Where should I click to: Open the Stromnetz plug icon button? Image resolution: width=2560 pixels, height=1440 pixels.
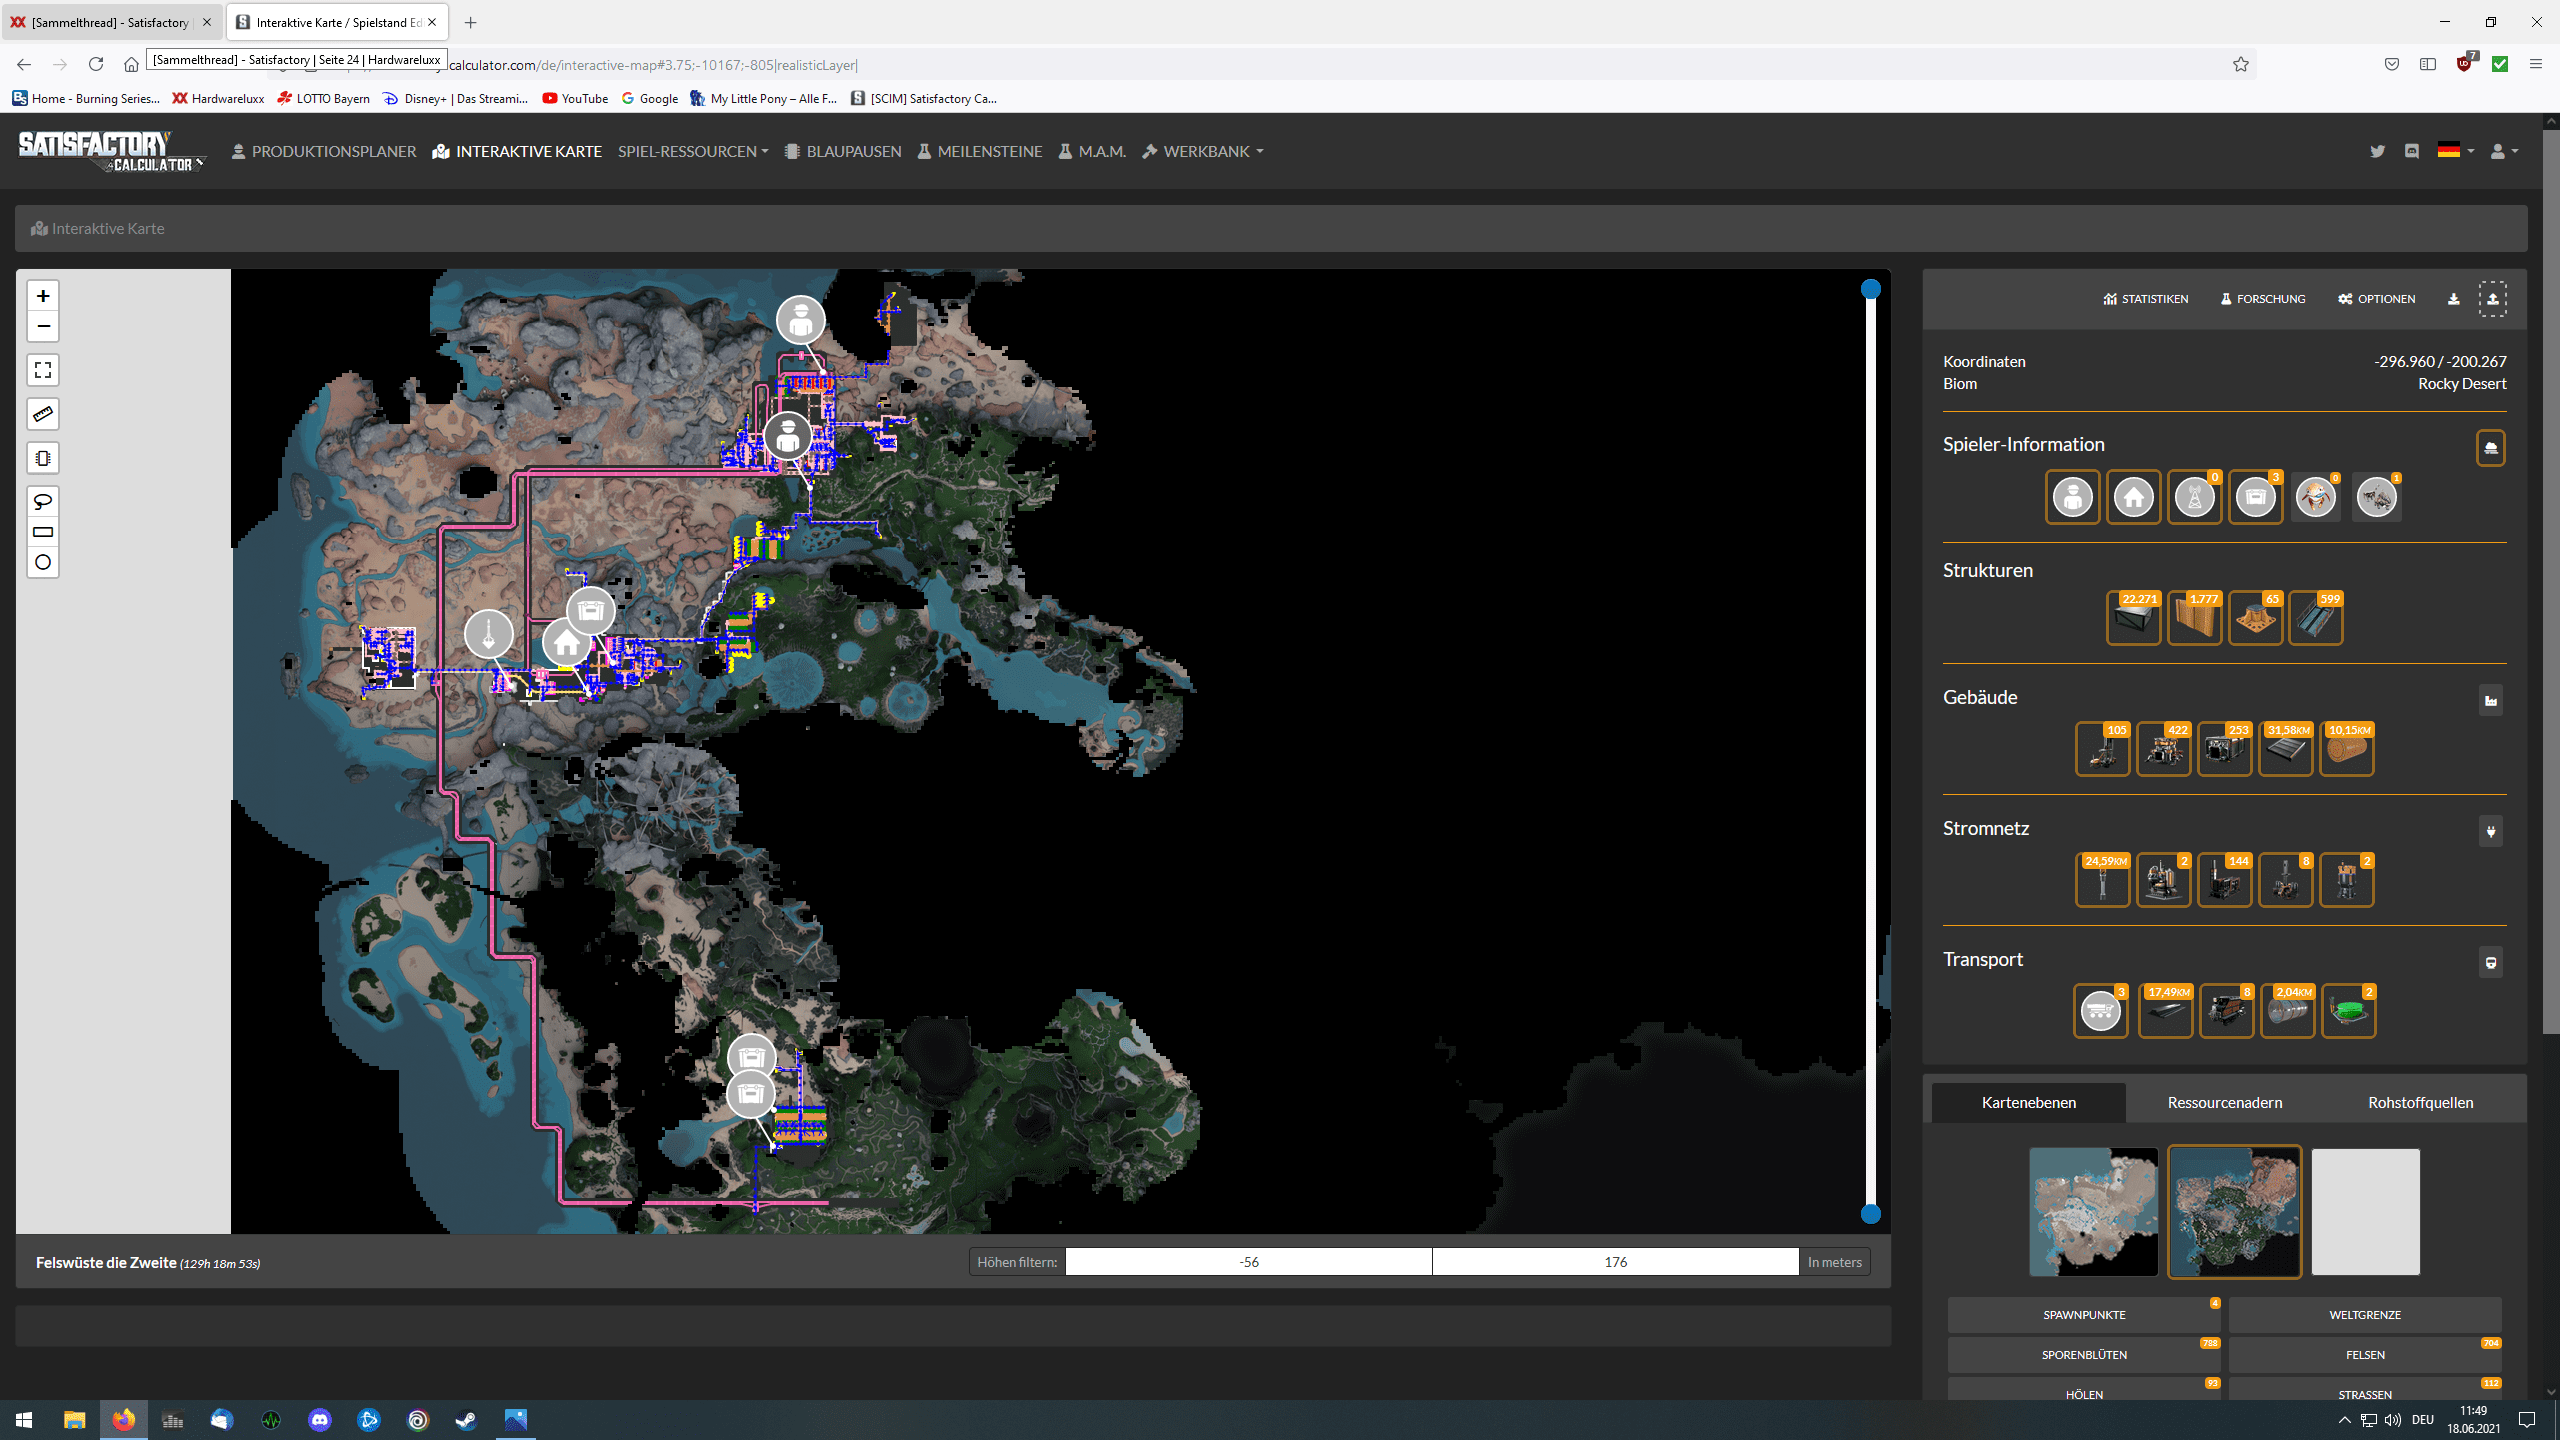[2491, 831]
